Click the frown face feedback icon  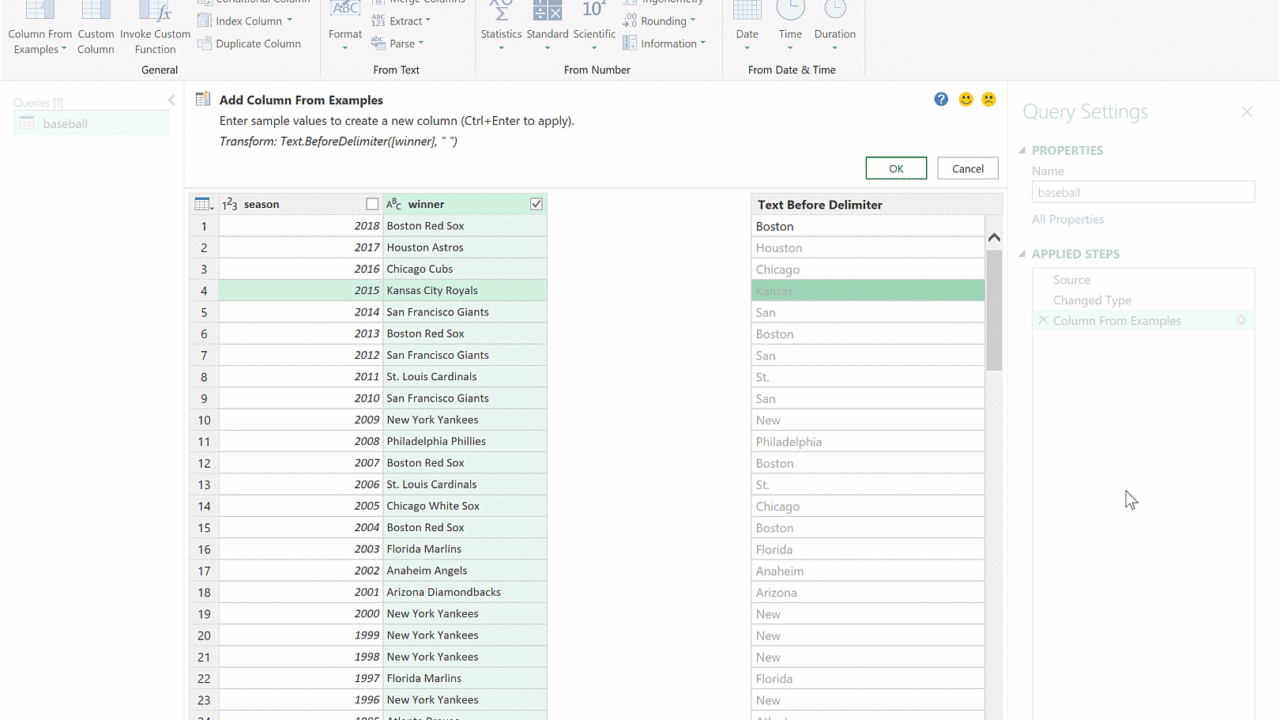click(989, 99)
